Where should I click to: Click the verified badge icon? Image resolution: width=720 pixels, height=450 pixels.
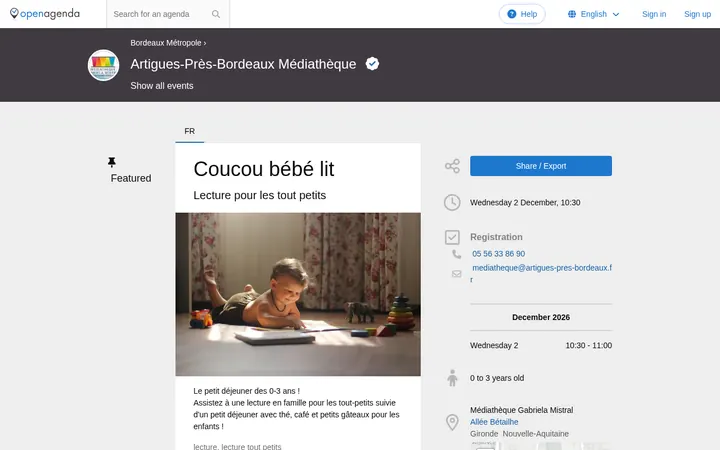[372, 64]
